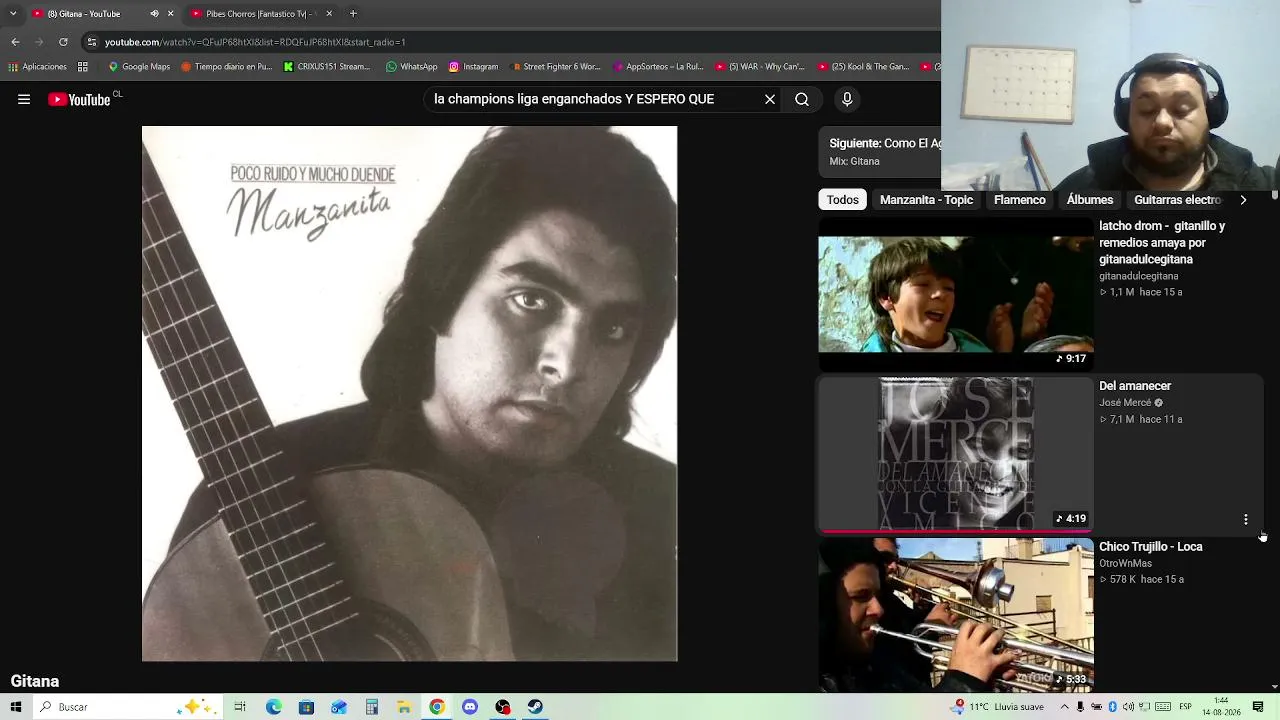Open File Explorer from the taskbar
This screenshot has height=720, width=1280.
[x=404, y=707]
